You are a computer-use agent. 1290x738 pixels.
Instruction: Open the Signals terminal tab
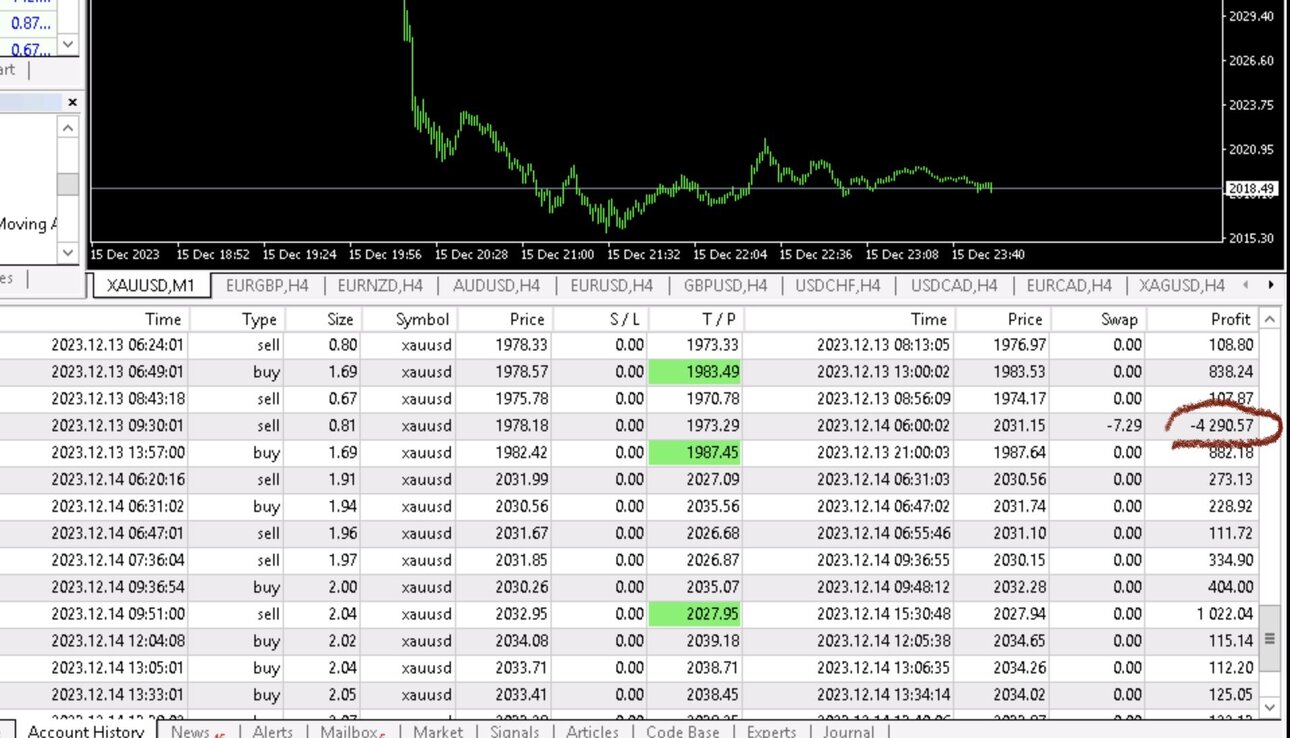(514, 730)
